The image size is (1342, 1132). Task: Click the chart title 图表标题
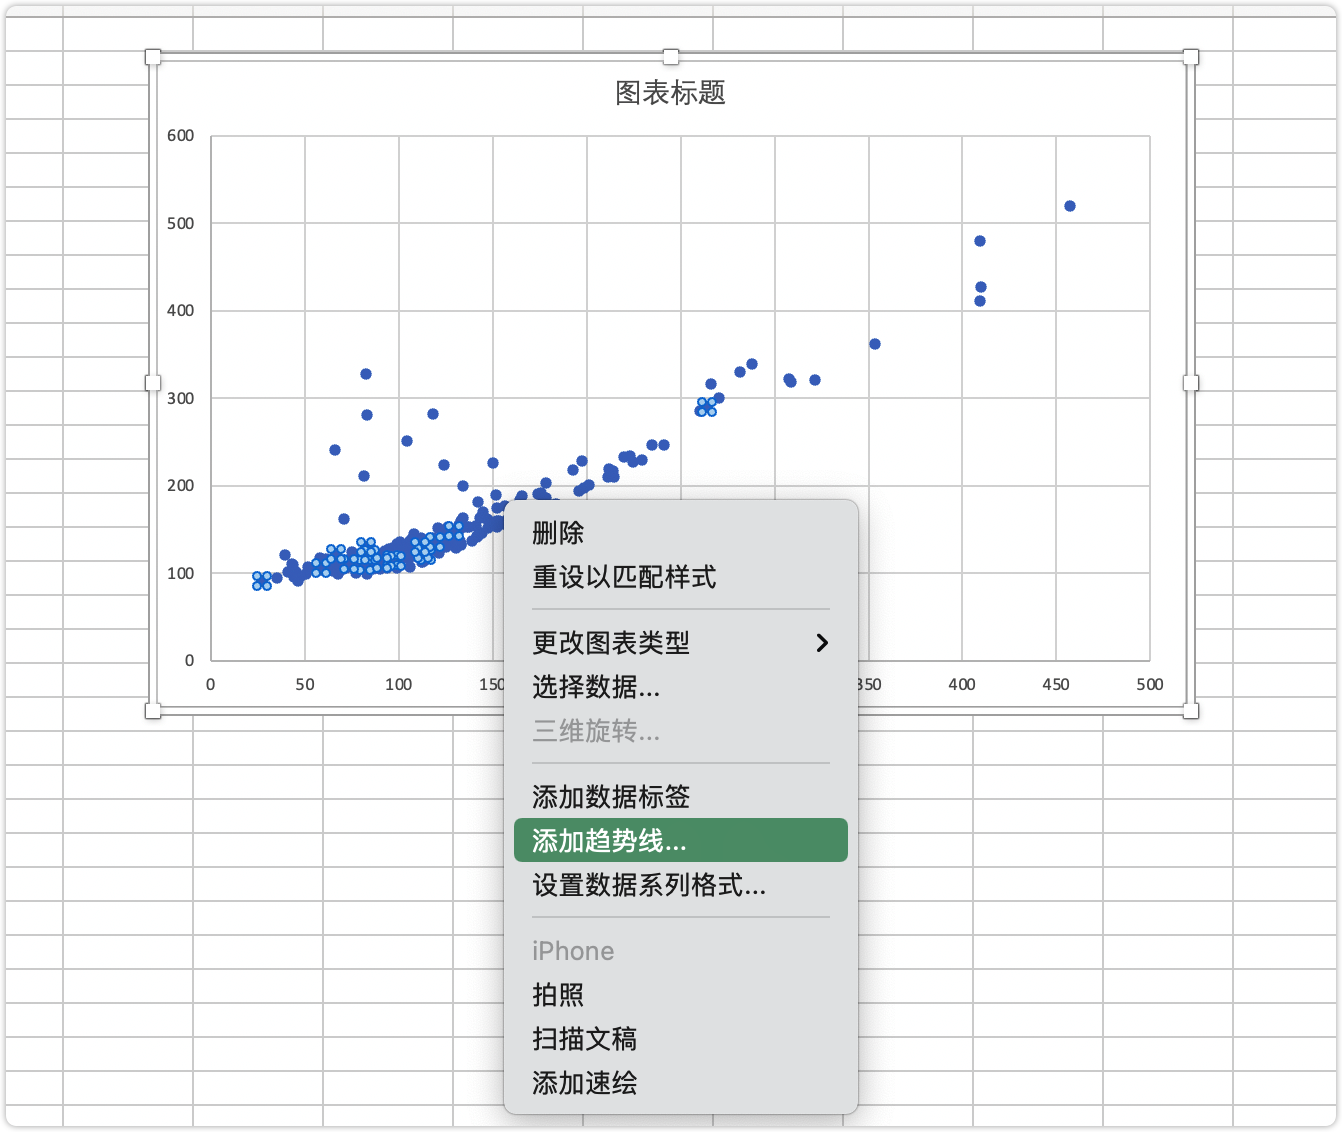671,94
